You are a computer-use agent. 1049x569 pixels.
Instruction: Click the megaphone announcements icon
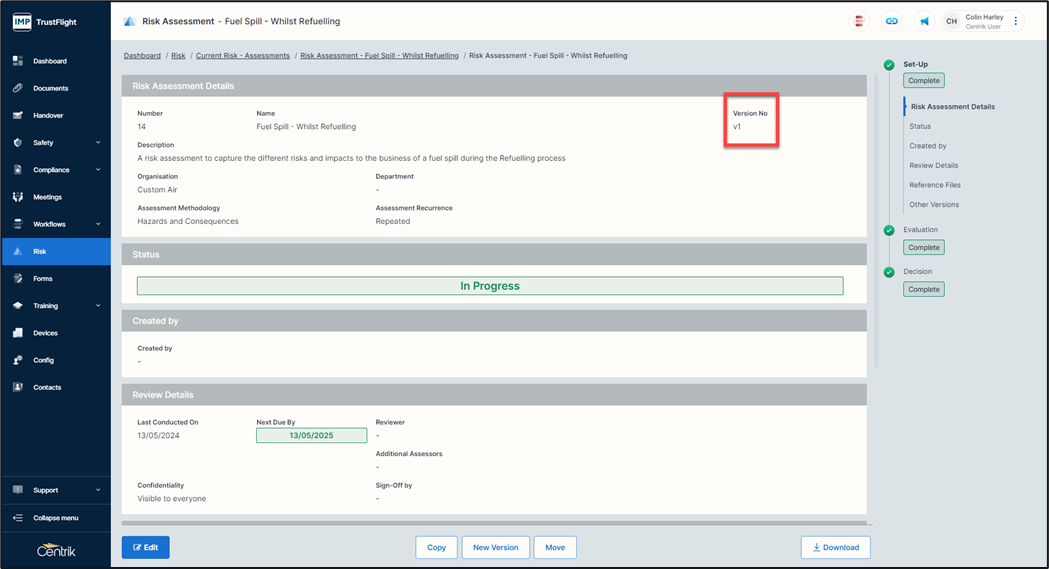[x=924, y=21]
